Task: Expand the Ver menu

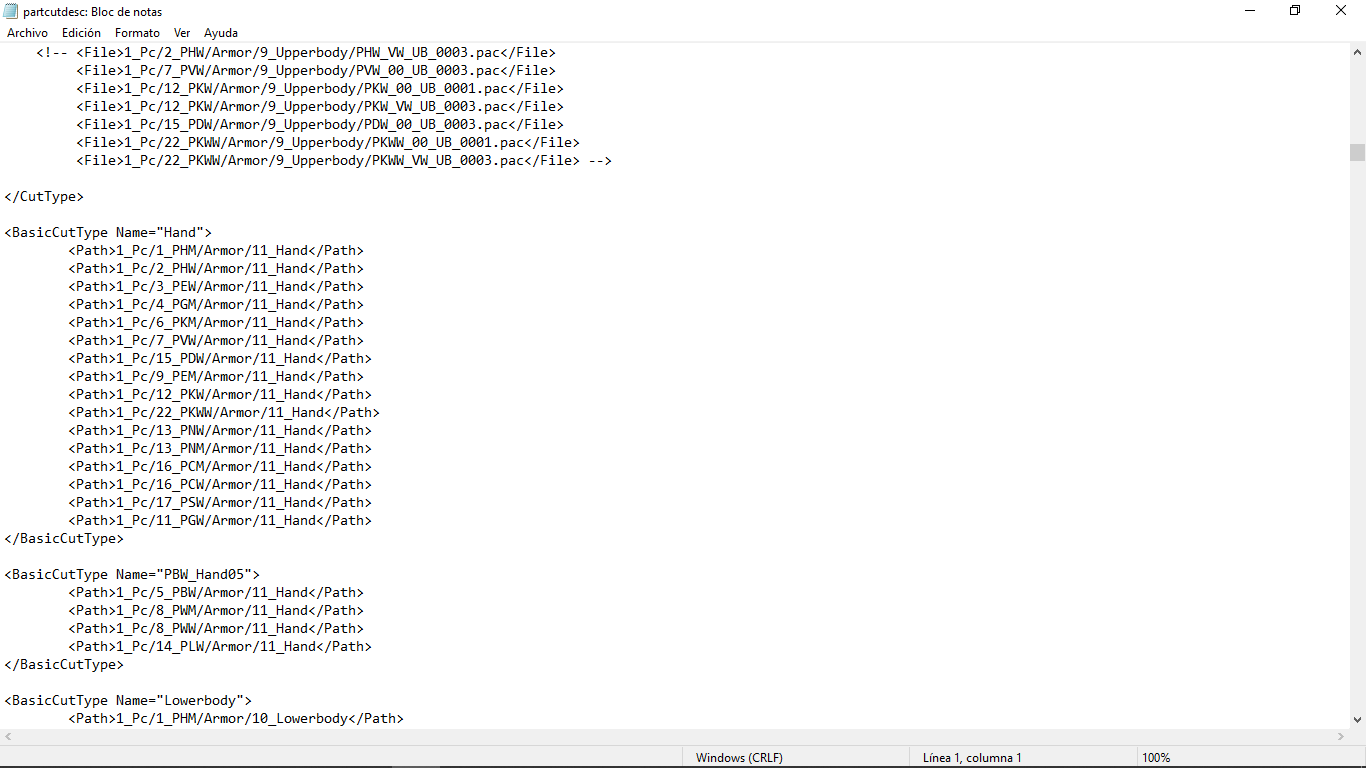Action: point(182,33)
